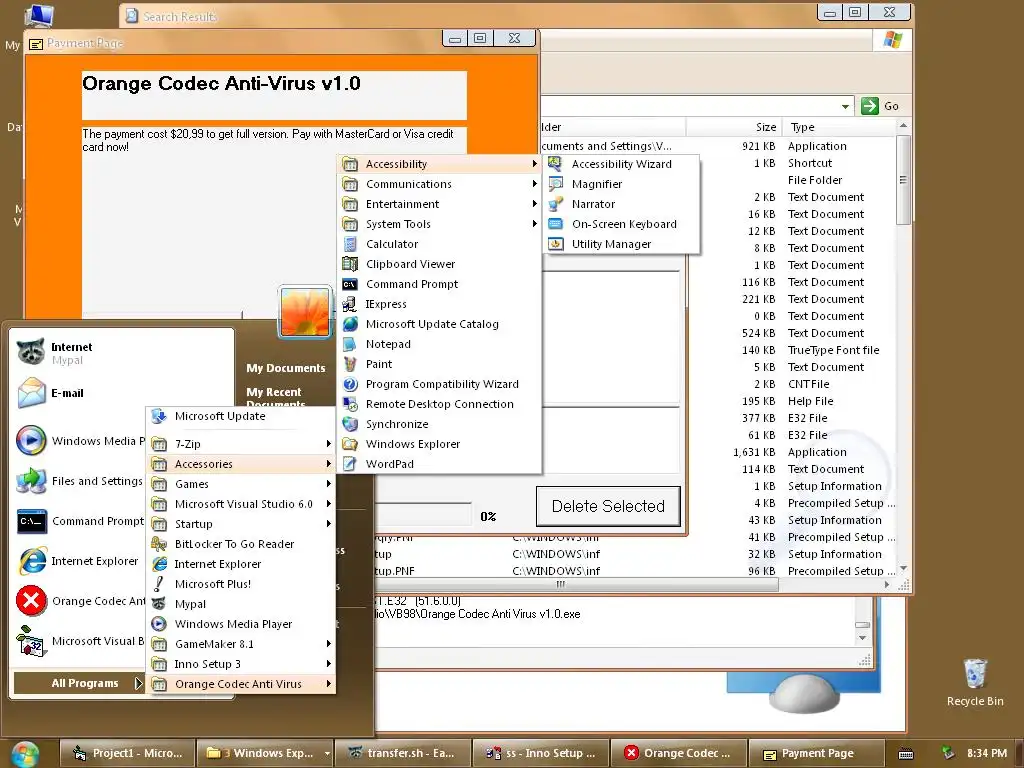Viewport: 1024px width, 768px height.
Task: Open Clipboard Viewer from Accessories
Action: (x=440, y=264)
